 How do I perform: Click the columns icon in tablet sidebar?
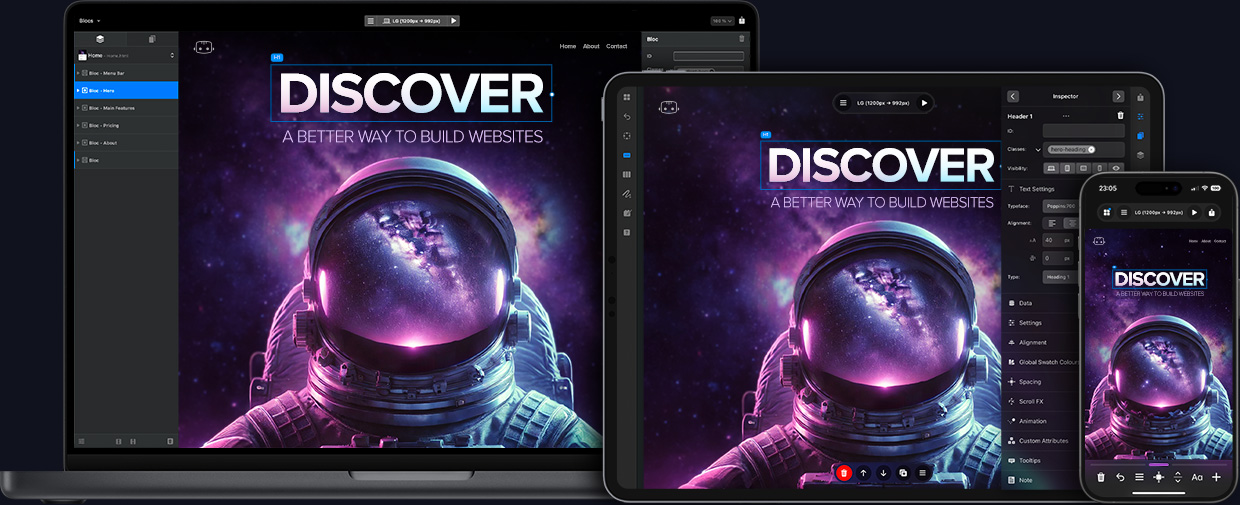pyautogui.click(x=627, y=174)
